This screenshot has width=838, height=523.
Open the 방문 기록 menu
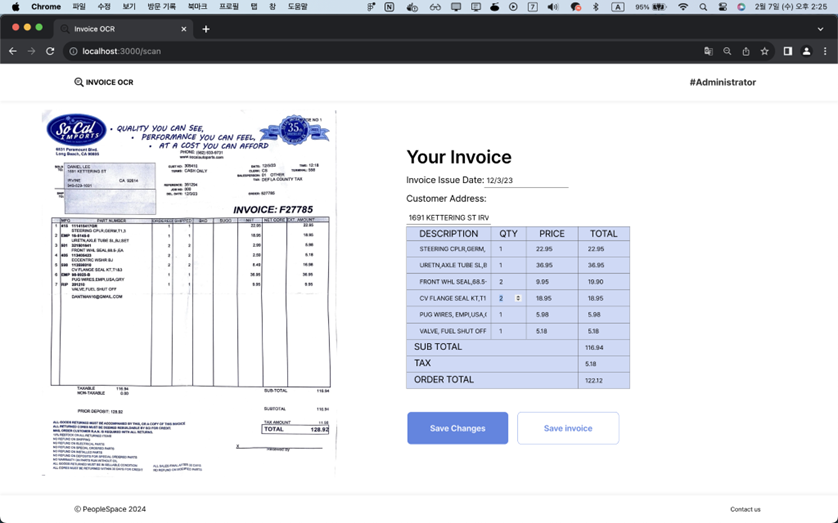click(x=161, y=7)
